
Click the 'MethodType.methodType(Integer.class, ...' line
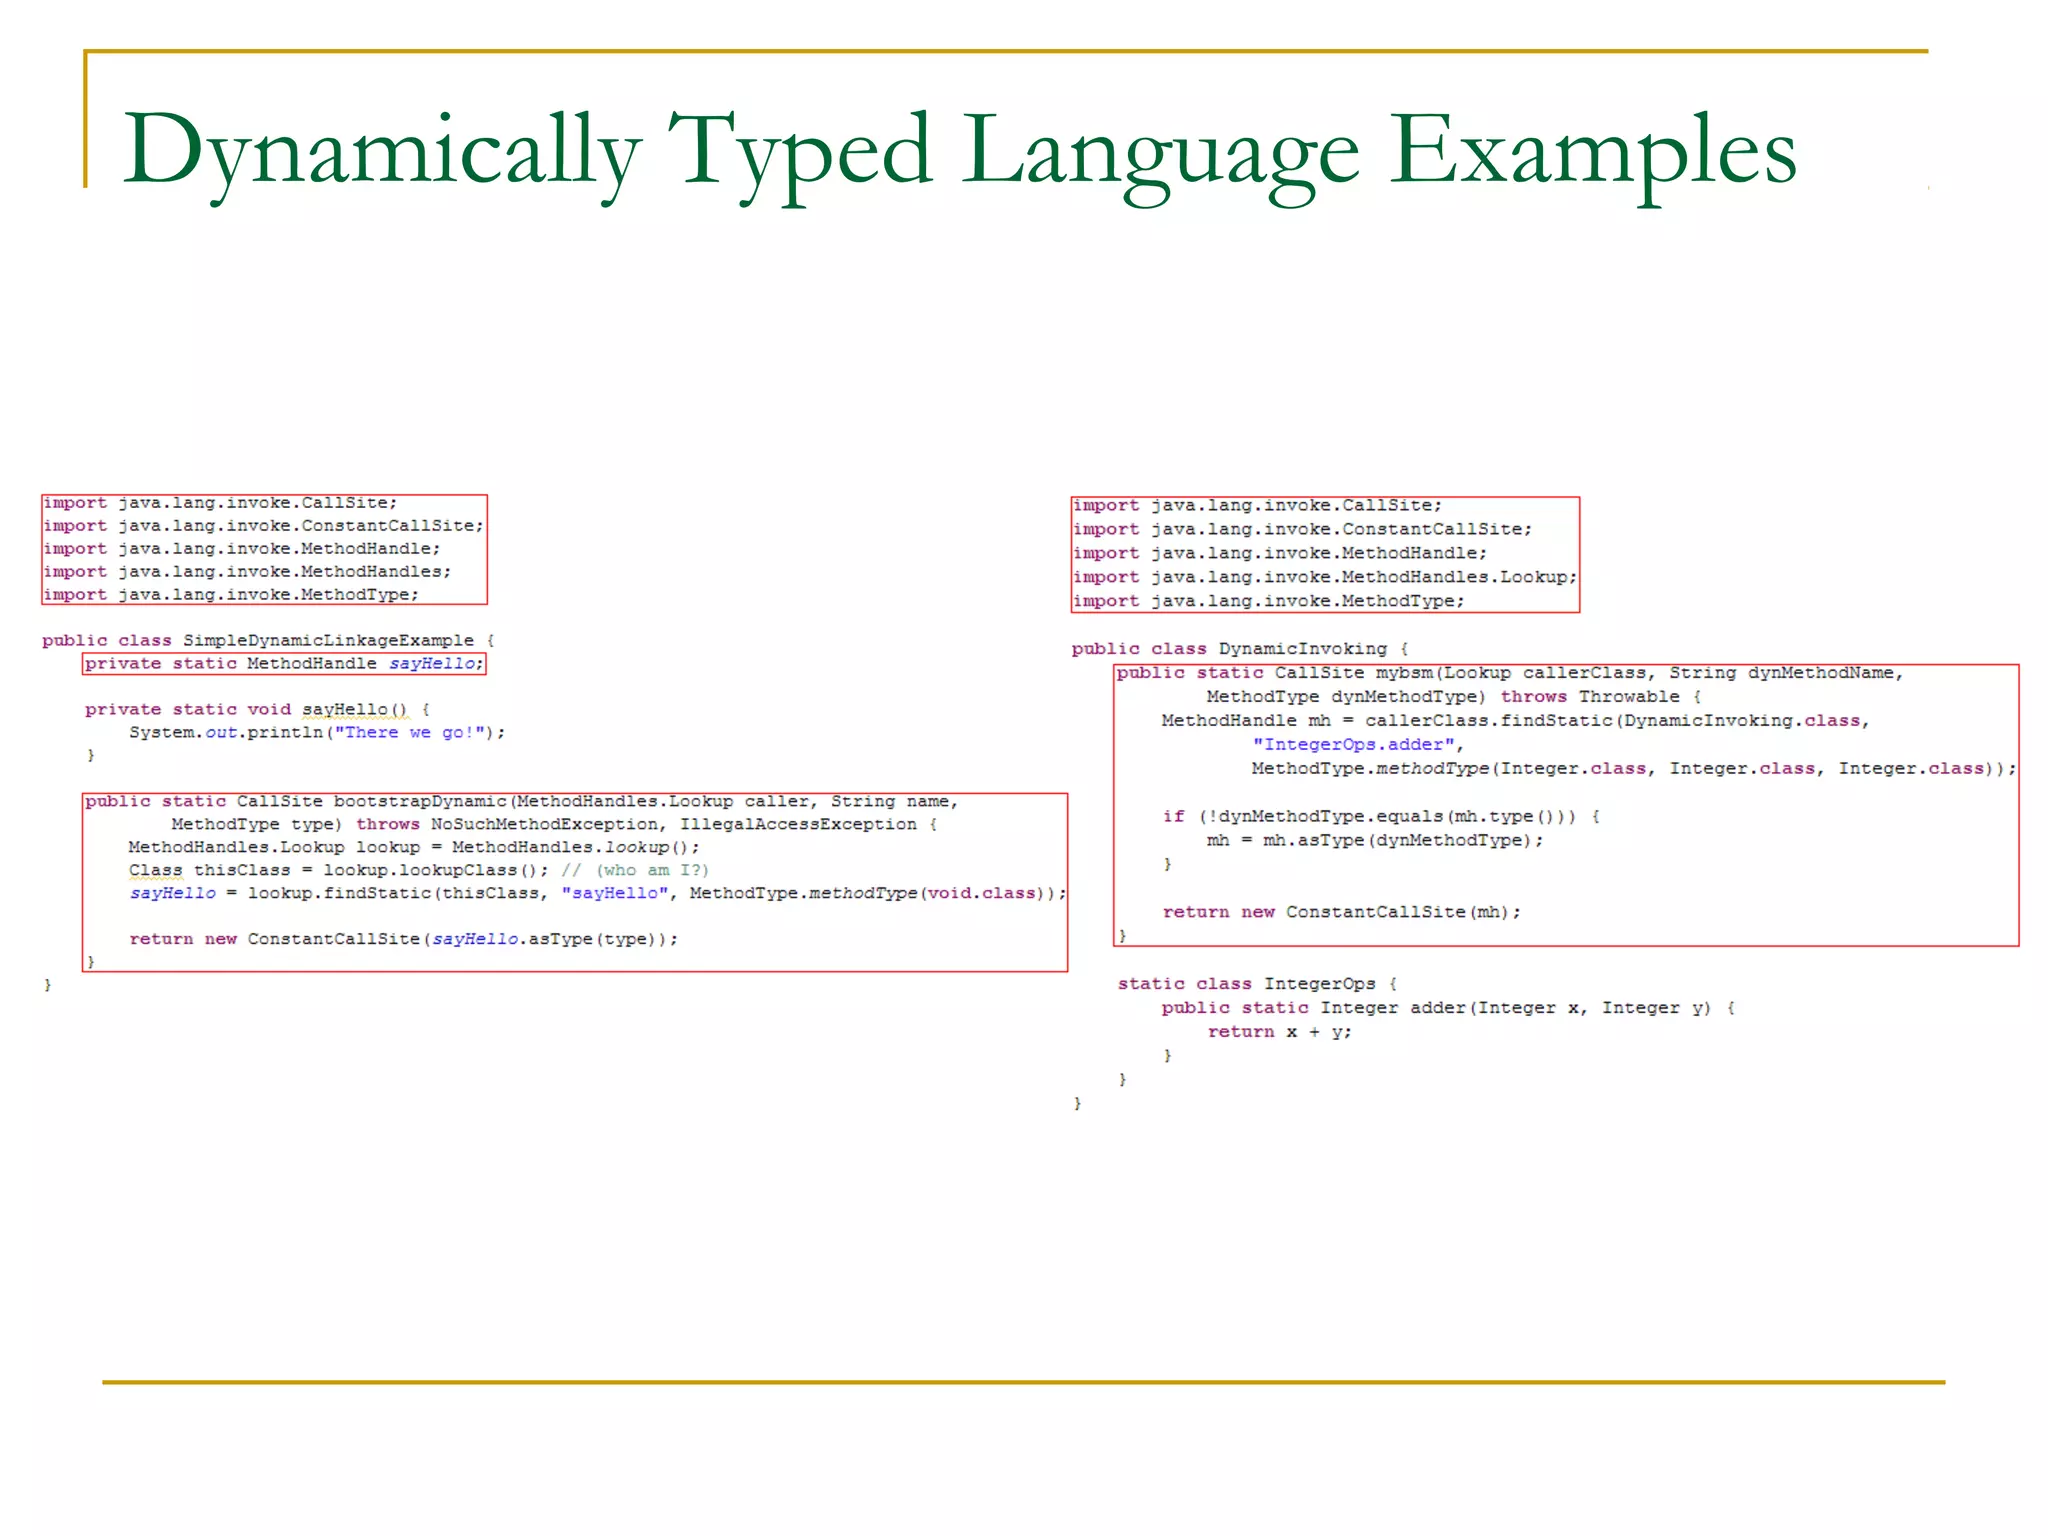[x=1634, y=770]
